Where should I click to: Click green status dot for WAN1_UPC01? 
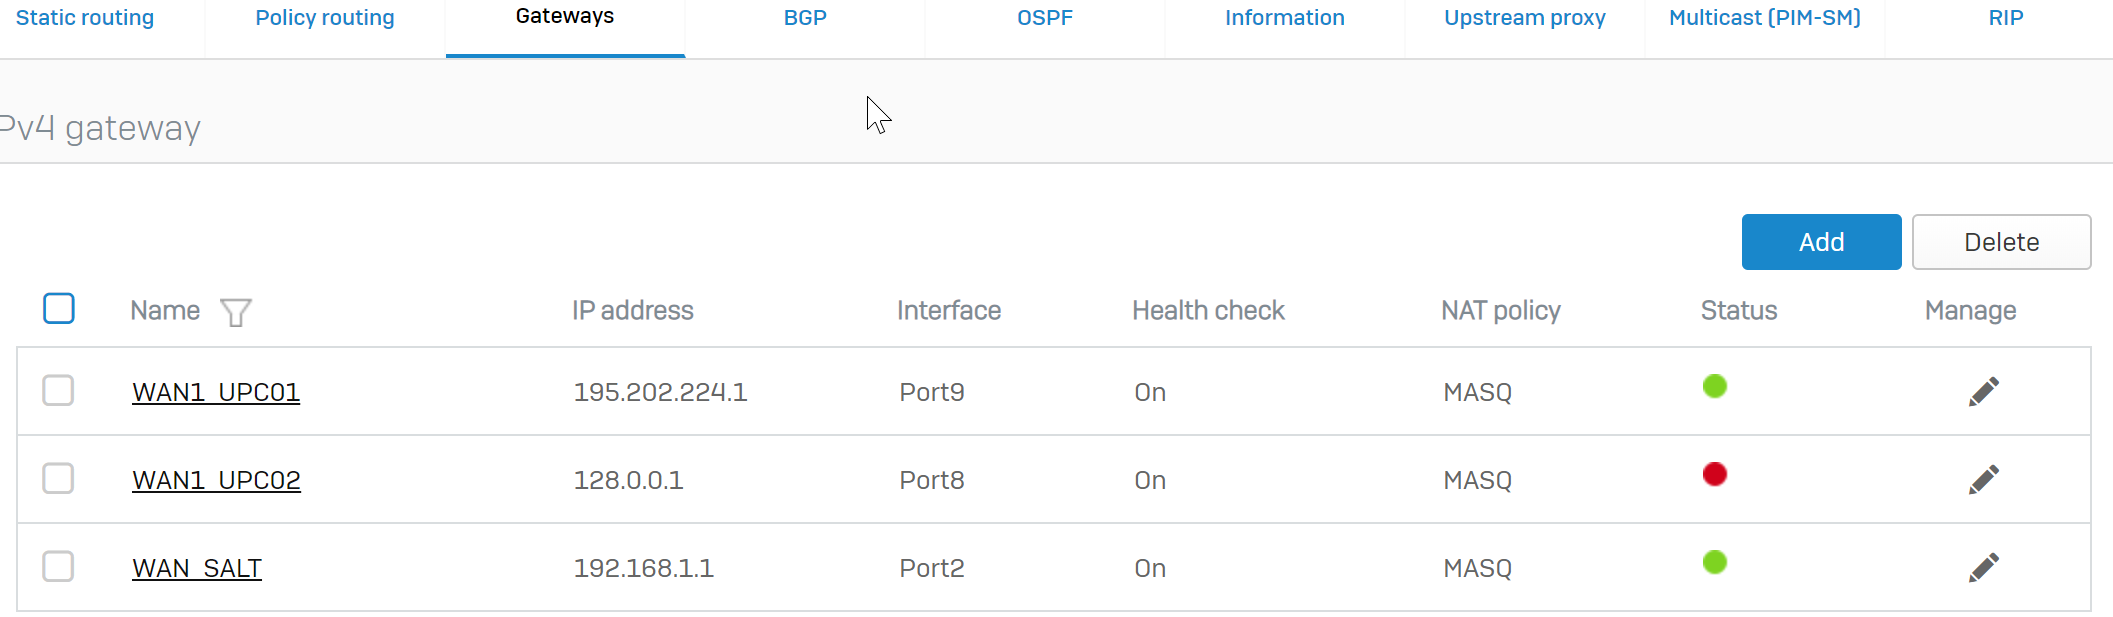[x=1715, y=386]
